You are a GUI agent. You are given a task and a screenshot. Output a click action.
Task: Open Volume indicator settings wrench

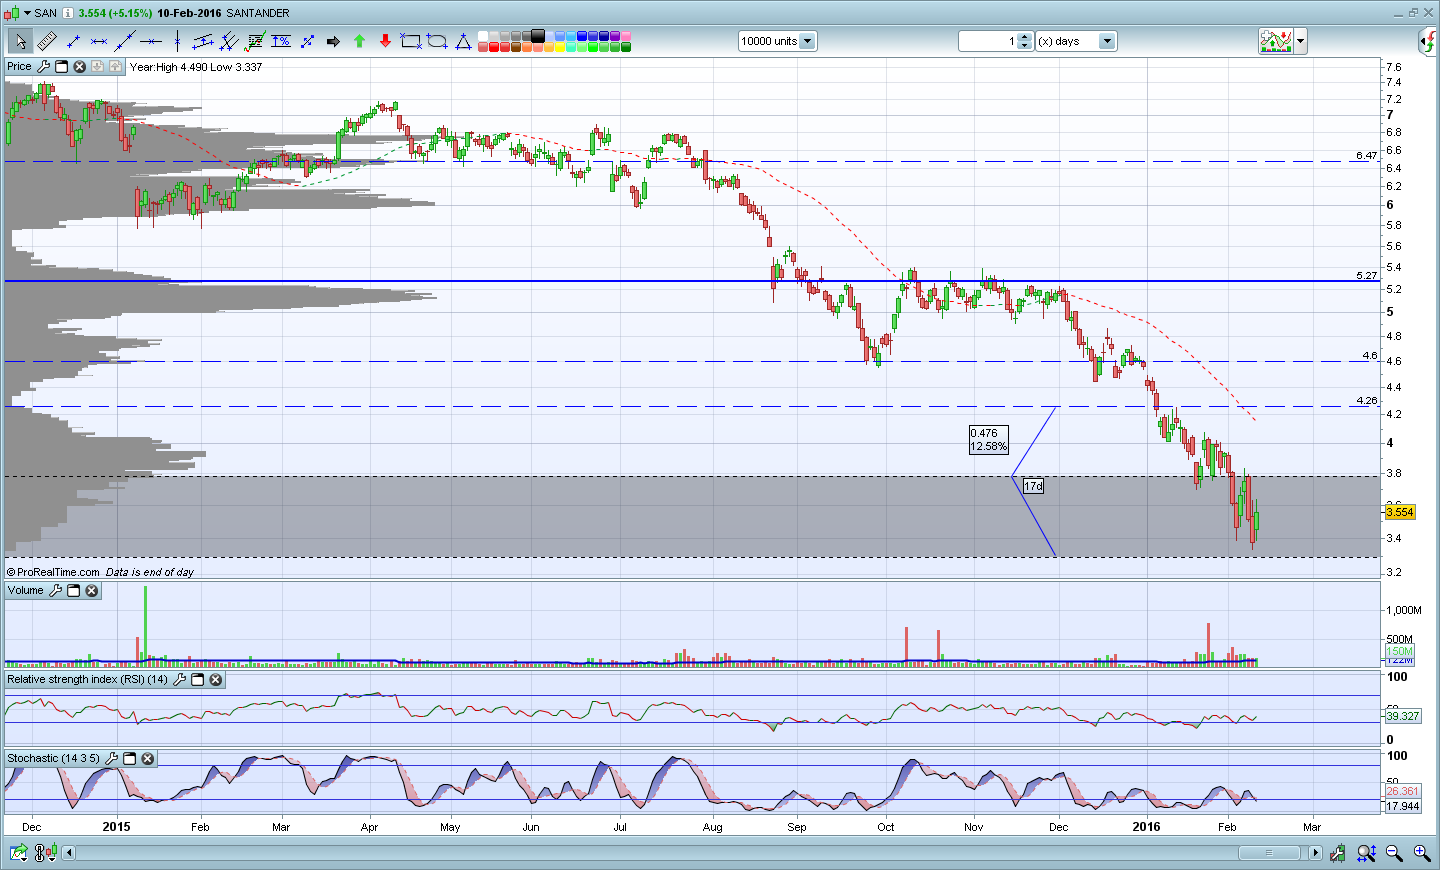[x=55, y=590]
